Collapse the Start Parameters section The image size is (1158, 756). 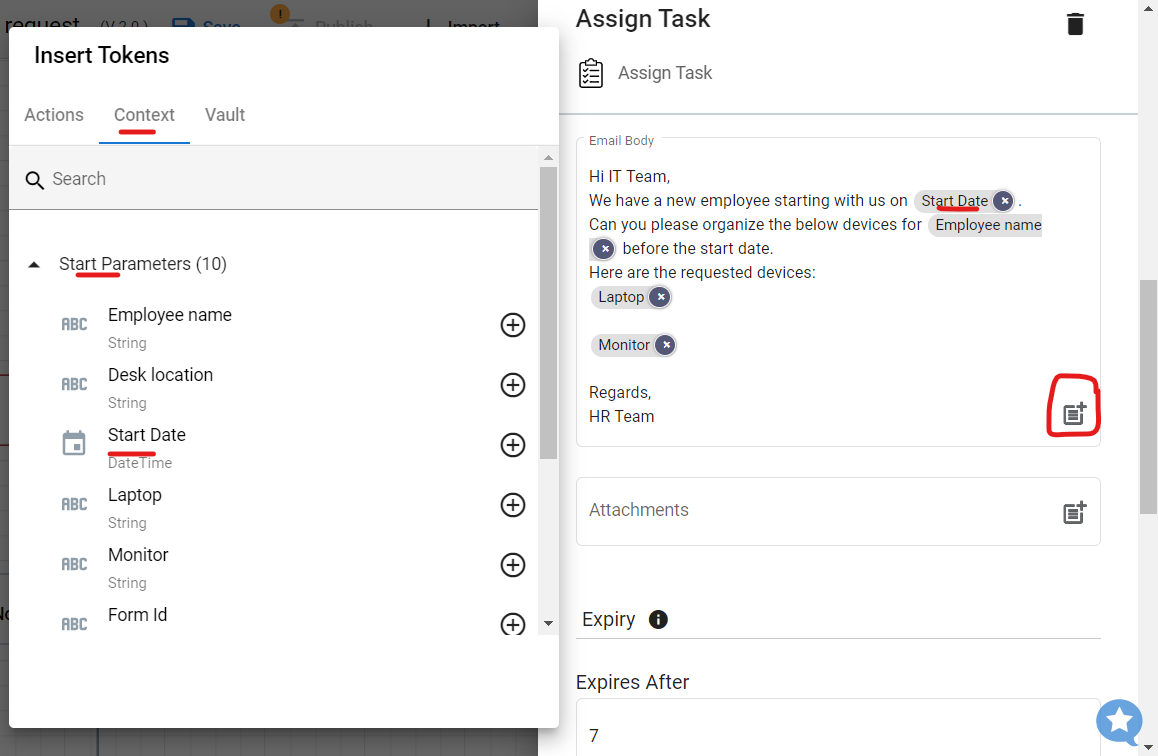click(x=34, y=263)
